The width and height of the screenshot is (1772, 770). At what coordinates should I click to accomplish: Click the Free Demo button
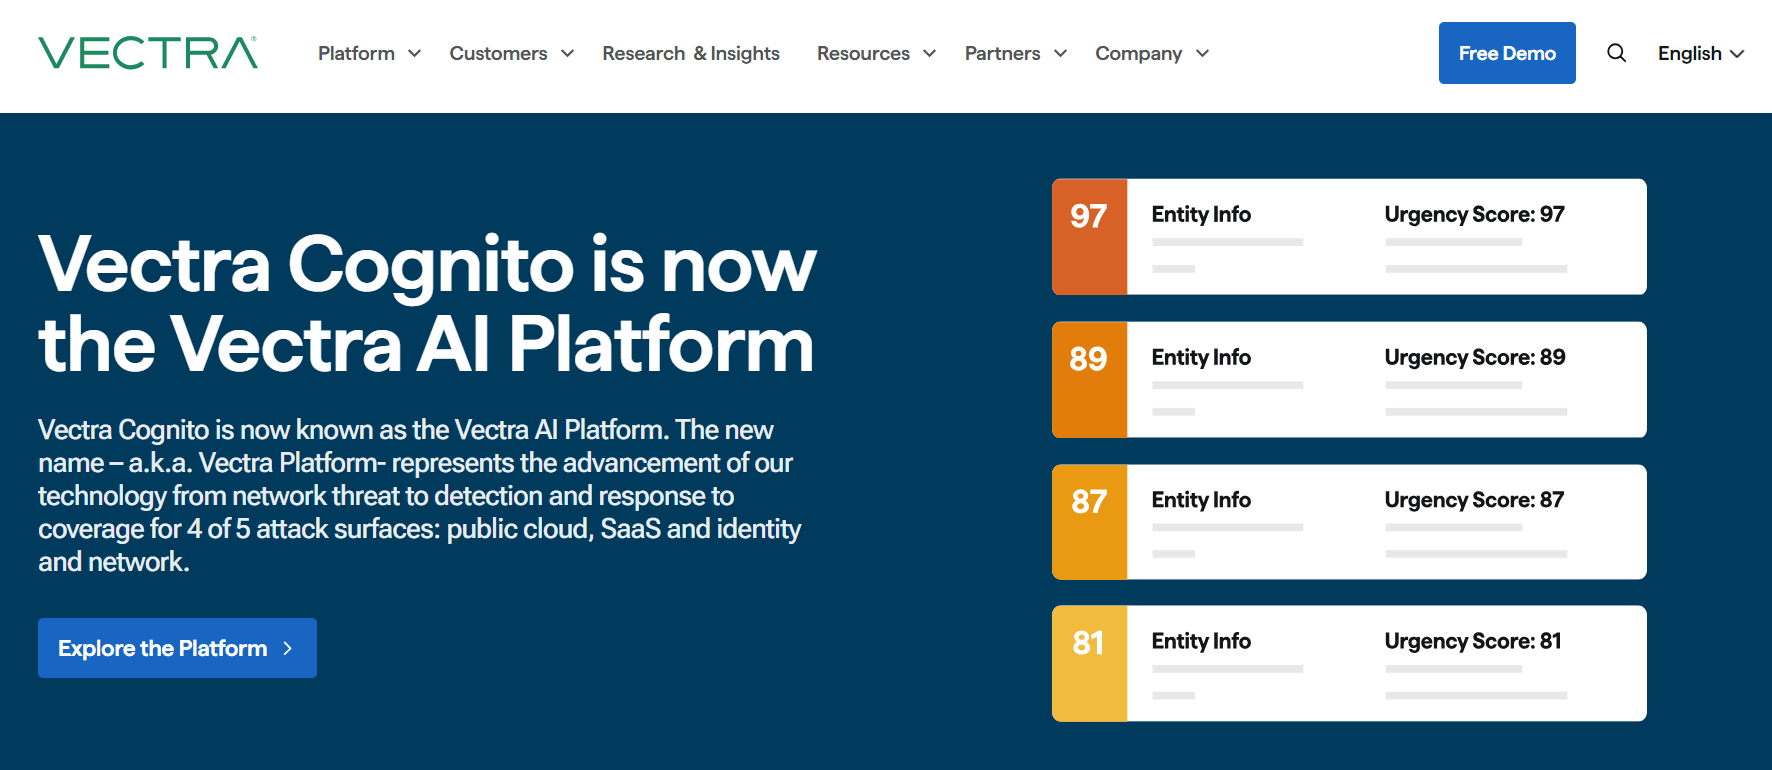coord(1506,53)
